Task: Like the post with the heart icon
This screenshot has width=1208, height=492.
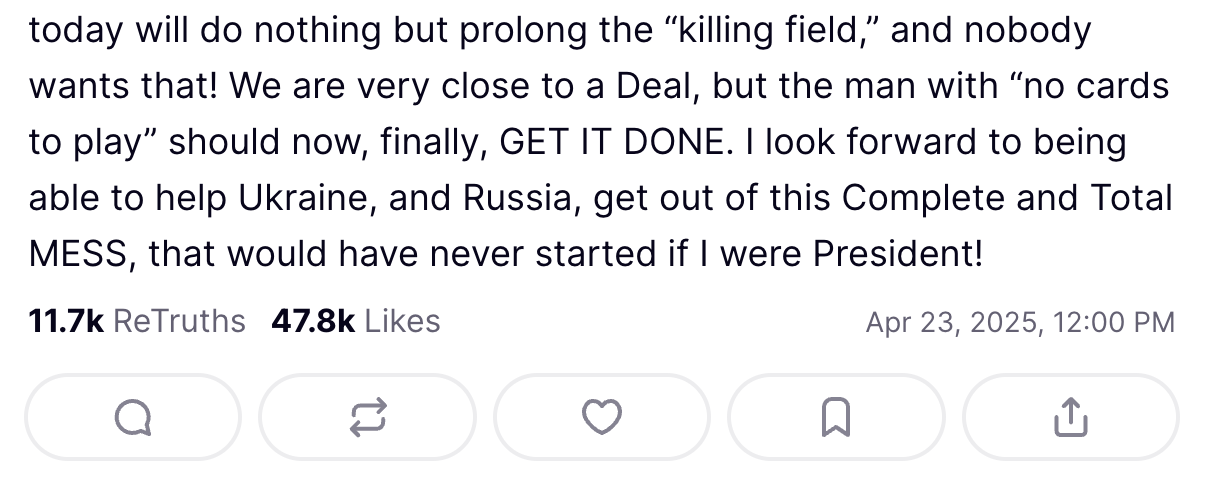Action: tap(602, 417)
